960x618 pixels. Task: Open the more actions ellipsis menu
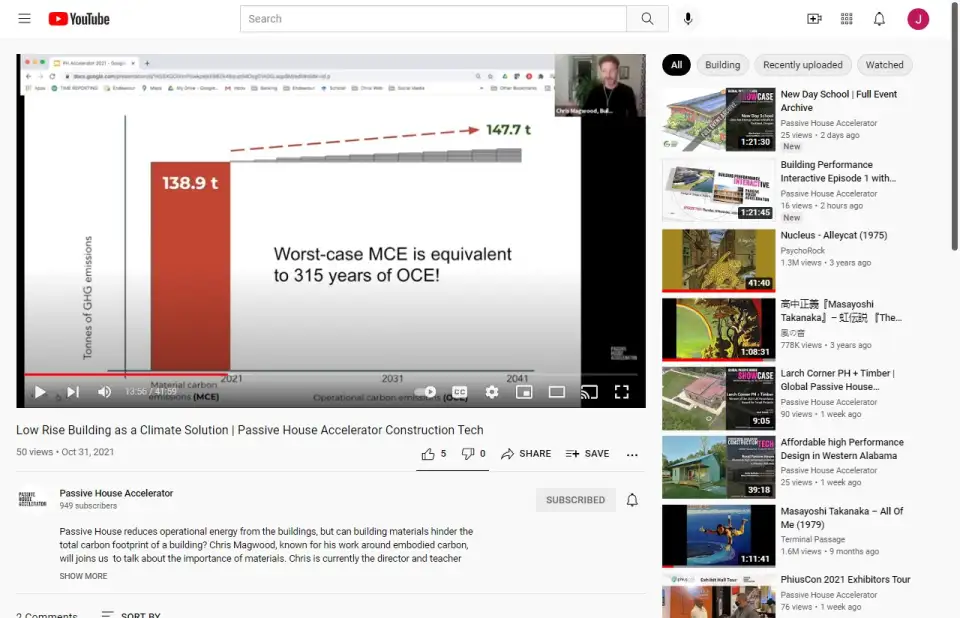(x=632, y=454)
